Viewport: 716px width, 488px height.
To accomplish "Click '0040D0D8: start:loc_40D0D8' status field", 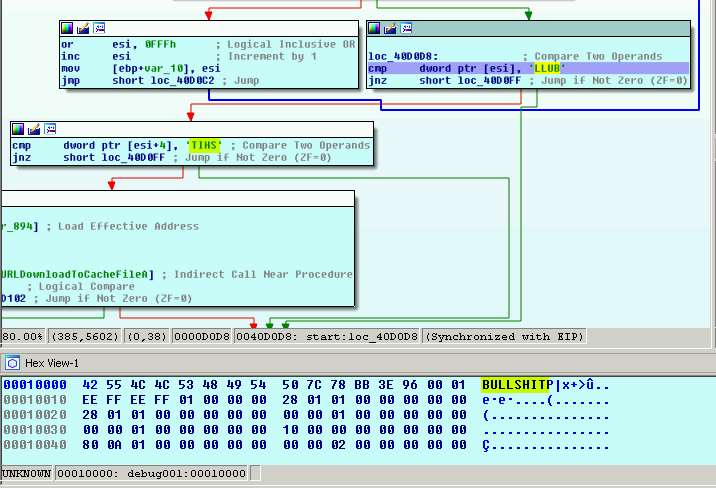I will [x=326, y=336].
